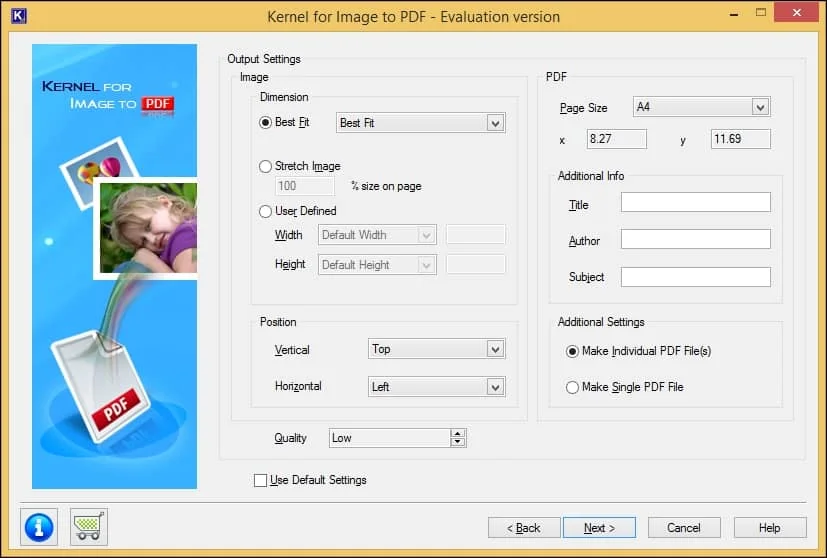827x558 pixels.
Task: Open the Best Fit dropdown list
Action: (x=420, y=123)
